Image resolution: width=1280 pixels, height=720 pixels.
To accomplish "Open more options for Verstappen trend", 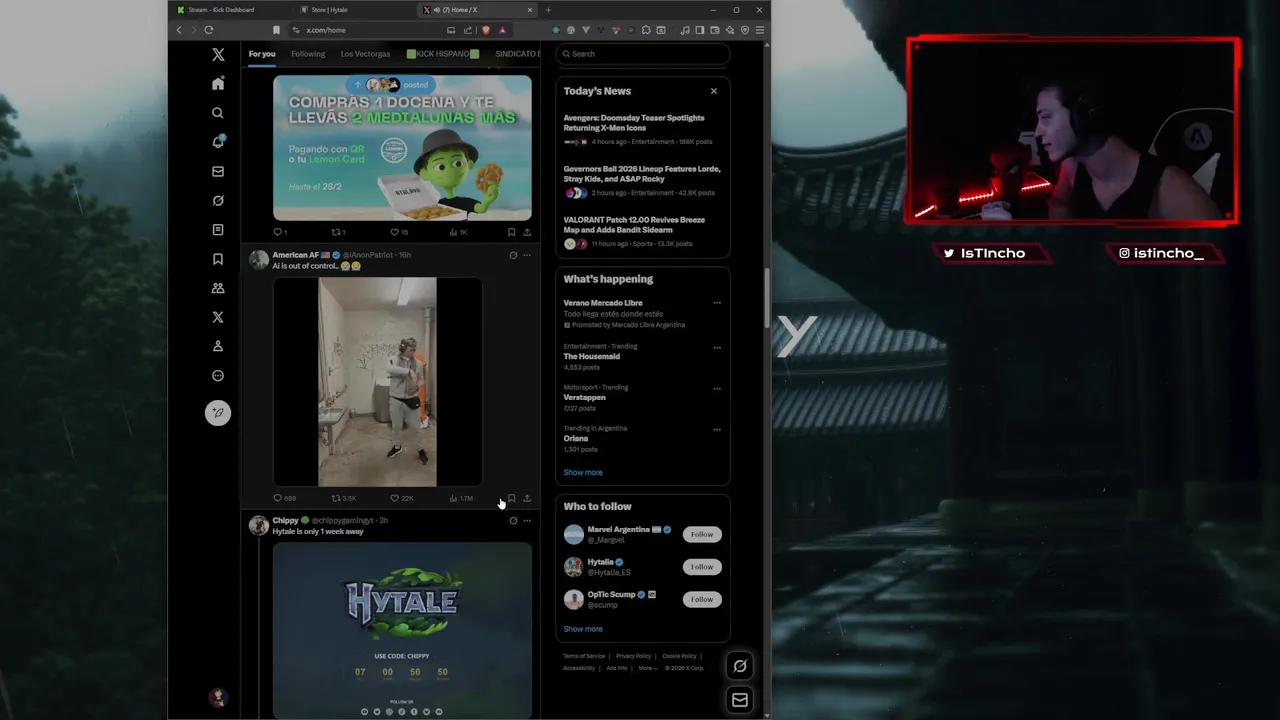I will (x=717, y=389).
